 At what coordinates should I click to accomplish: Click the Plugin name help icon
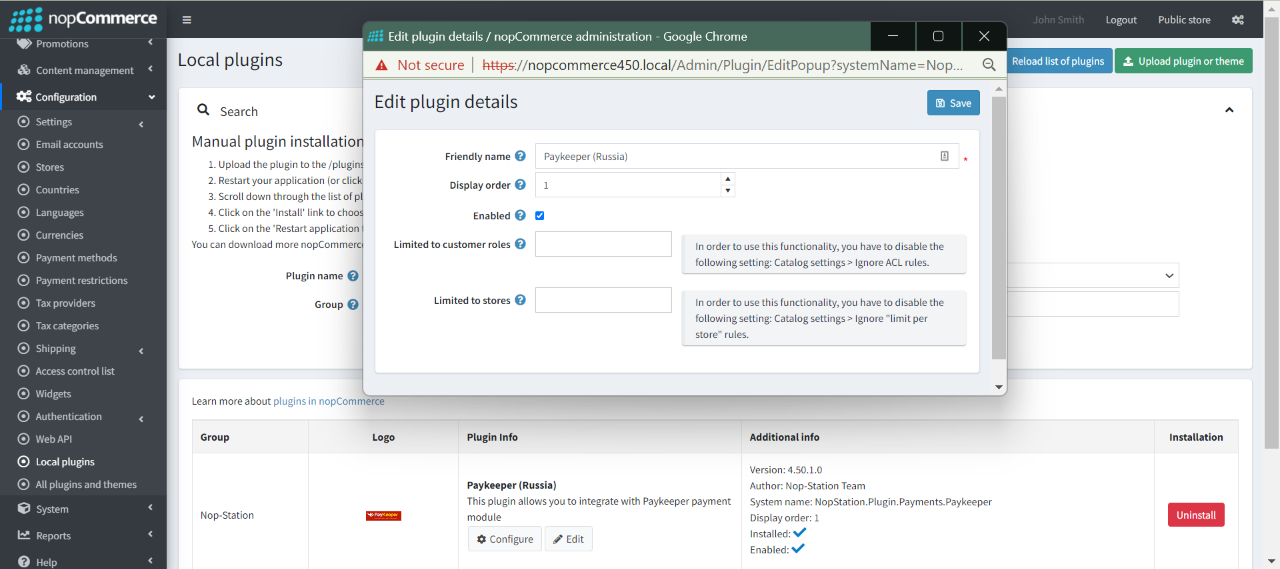[x=353, y=276]
